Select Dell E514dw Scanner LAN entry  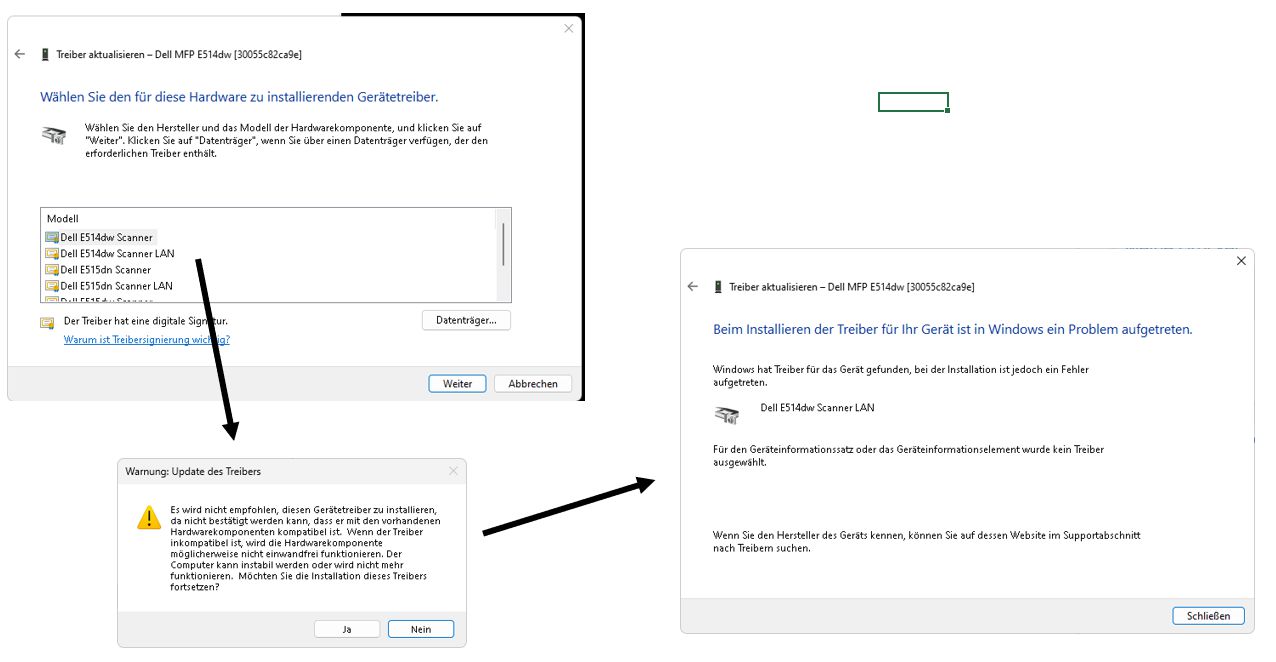pos(117,254)
